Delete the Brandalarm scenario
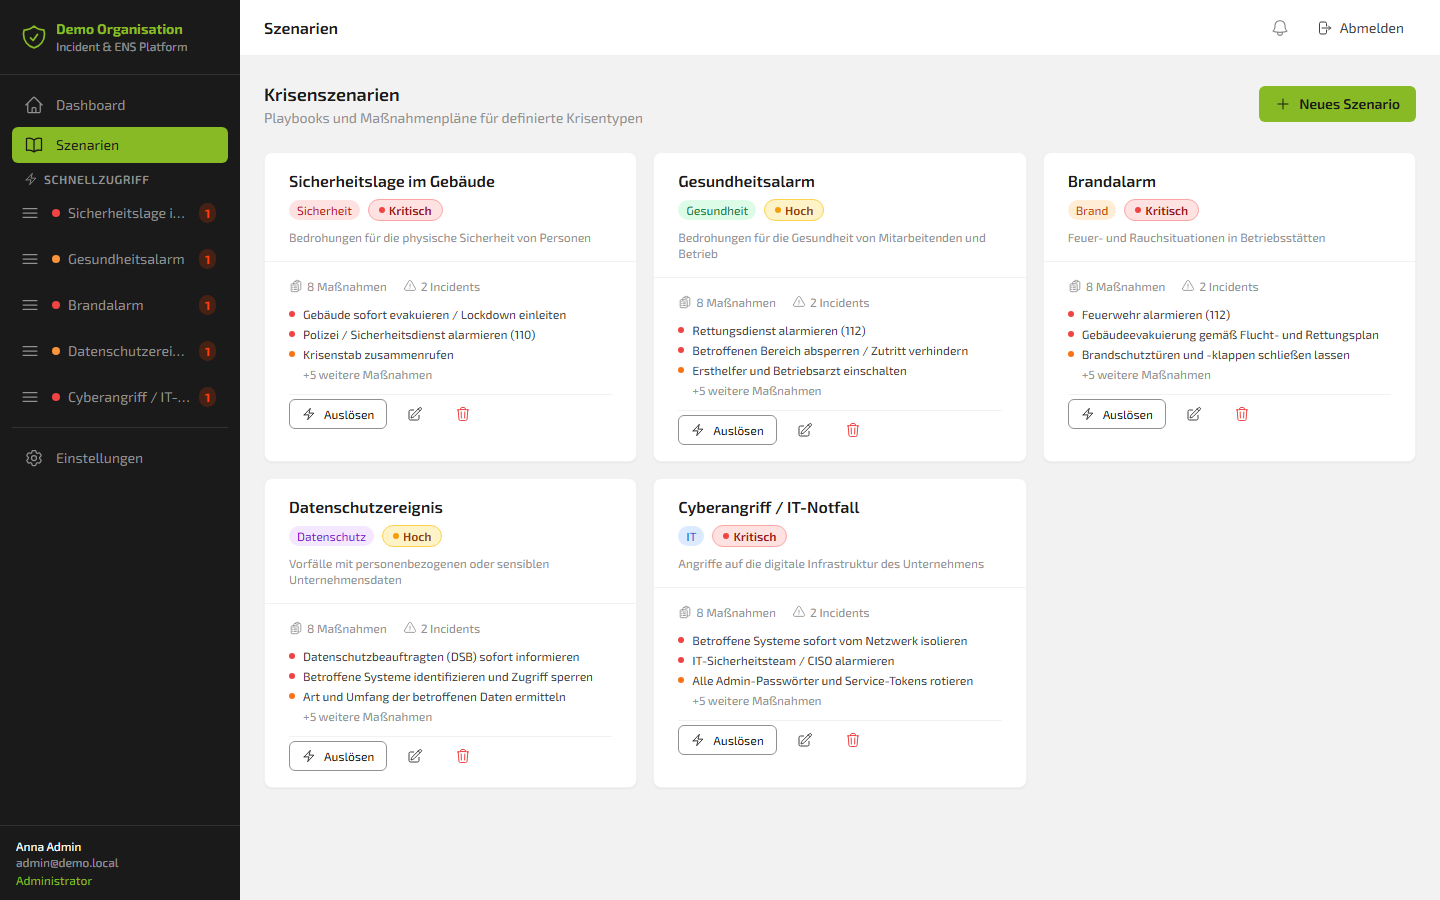Viewport: 1440px width, 900px height. [x=1242, y=414]
